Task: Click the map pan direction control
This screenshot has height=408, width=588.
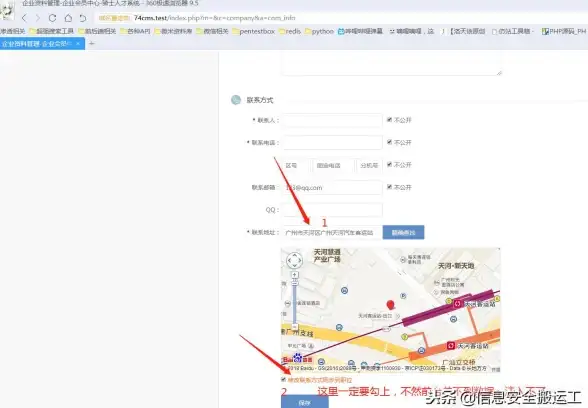Action: pyautogui.click(x=294, y=260)
